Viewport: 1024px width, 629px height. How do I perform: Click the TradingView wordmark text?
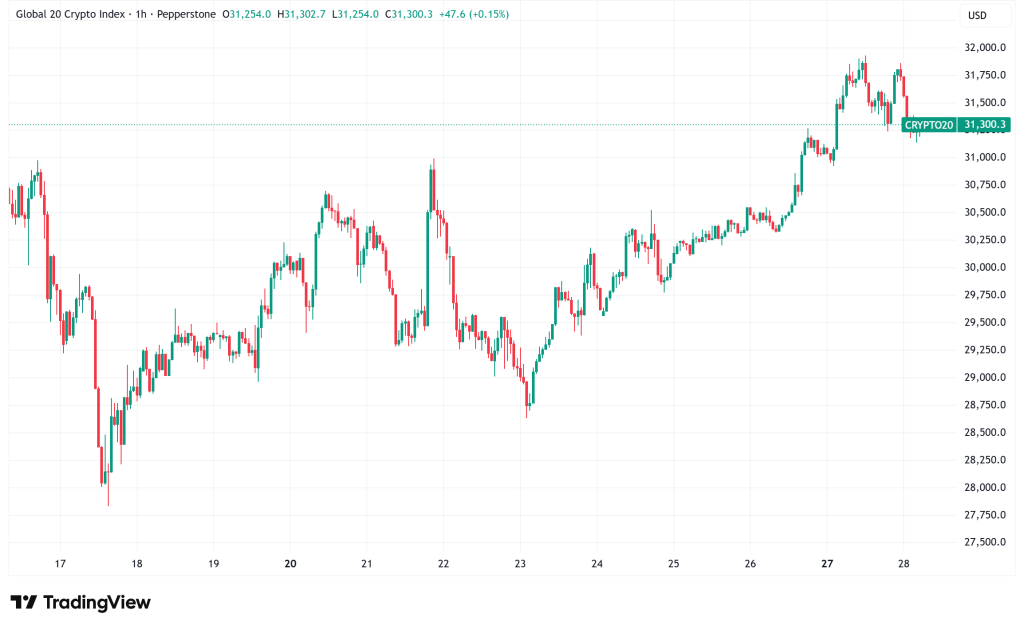(x=96, y=602)
